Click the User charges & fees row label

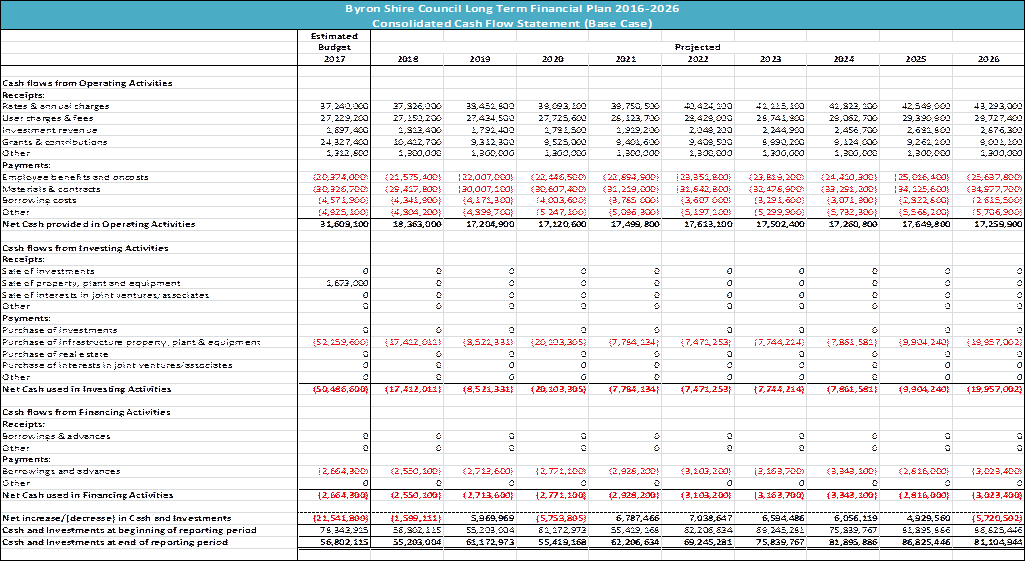[48, 118]
